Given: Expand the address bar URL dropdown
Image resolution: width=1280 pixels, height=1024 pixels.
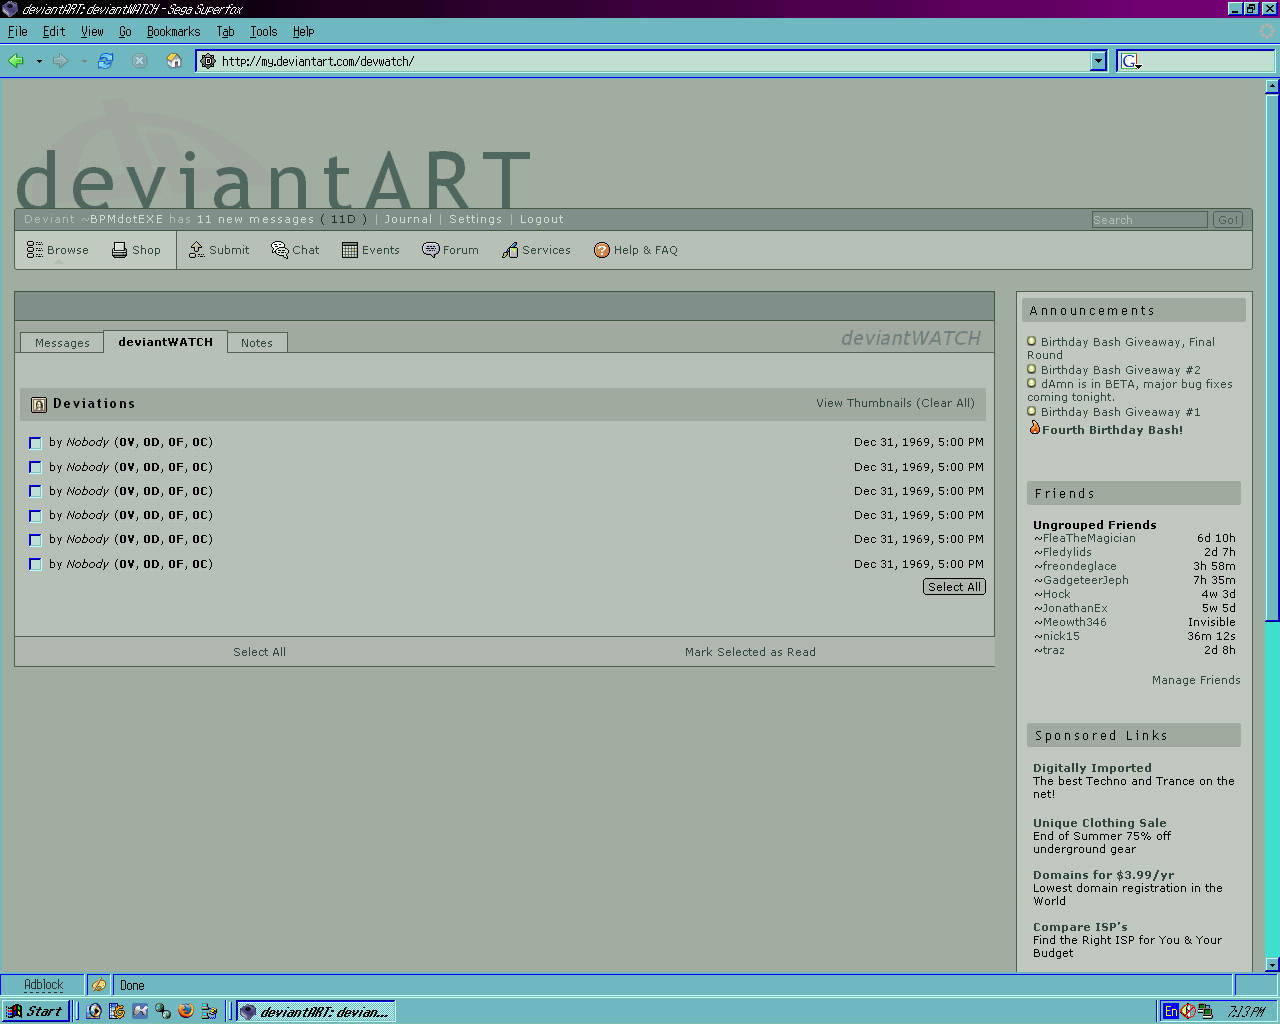Looking at the screenshot, I should (x=1098, y=61).
